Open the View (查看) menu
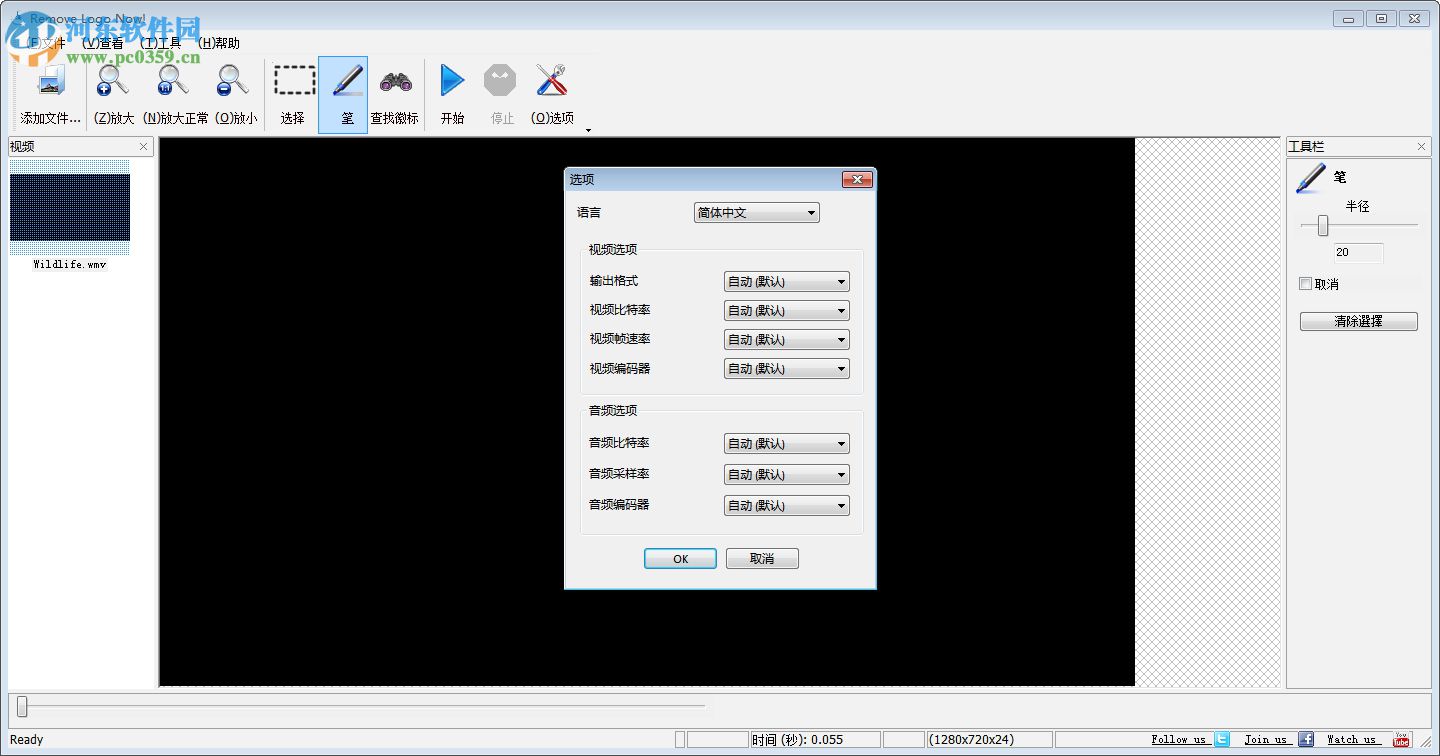The height and width of the screenshot is (756, 1440). coord(103,43)
